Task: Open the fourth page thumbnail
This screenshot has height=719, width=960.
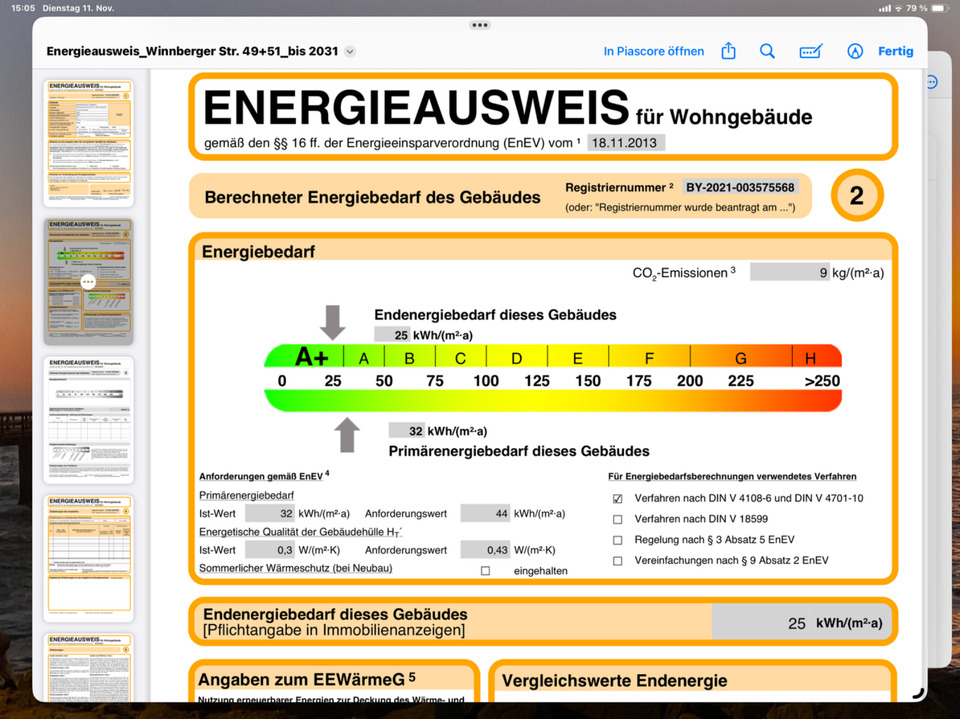Action: [x=88, y=558]
